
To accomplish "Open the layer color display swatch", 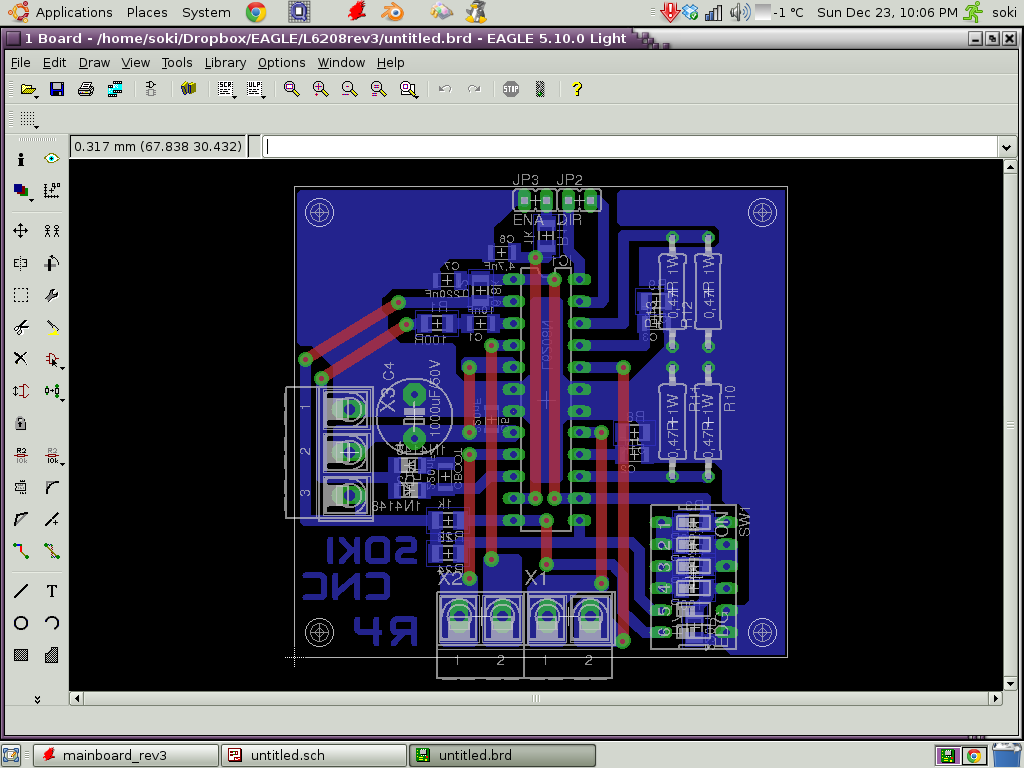I will 19,189.
